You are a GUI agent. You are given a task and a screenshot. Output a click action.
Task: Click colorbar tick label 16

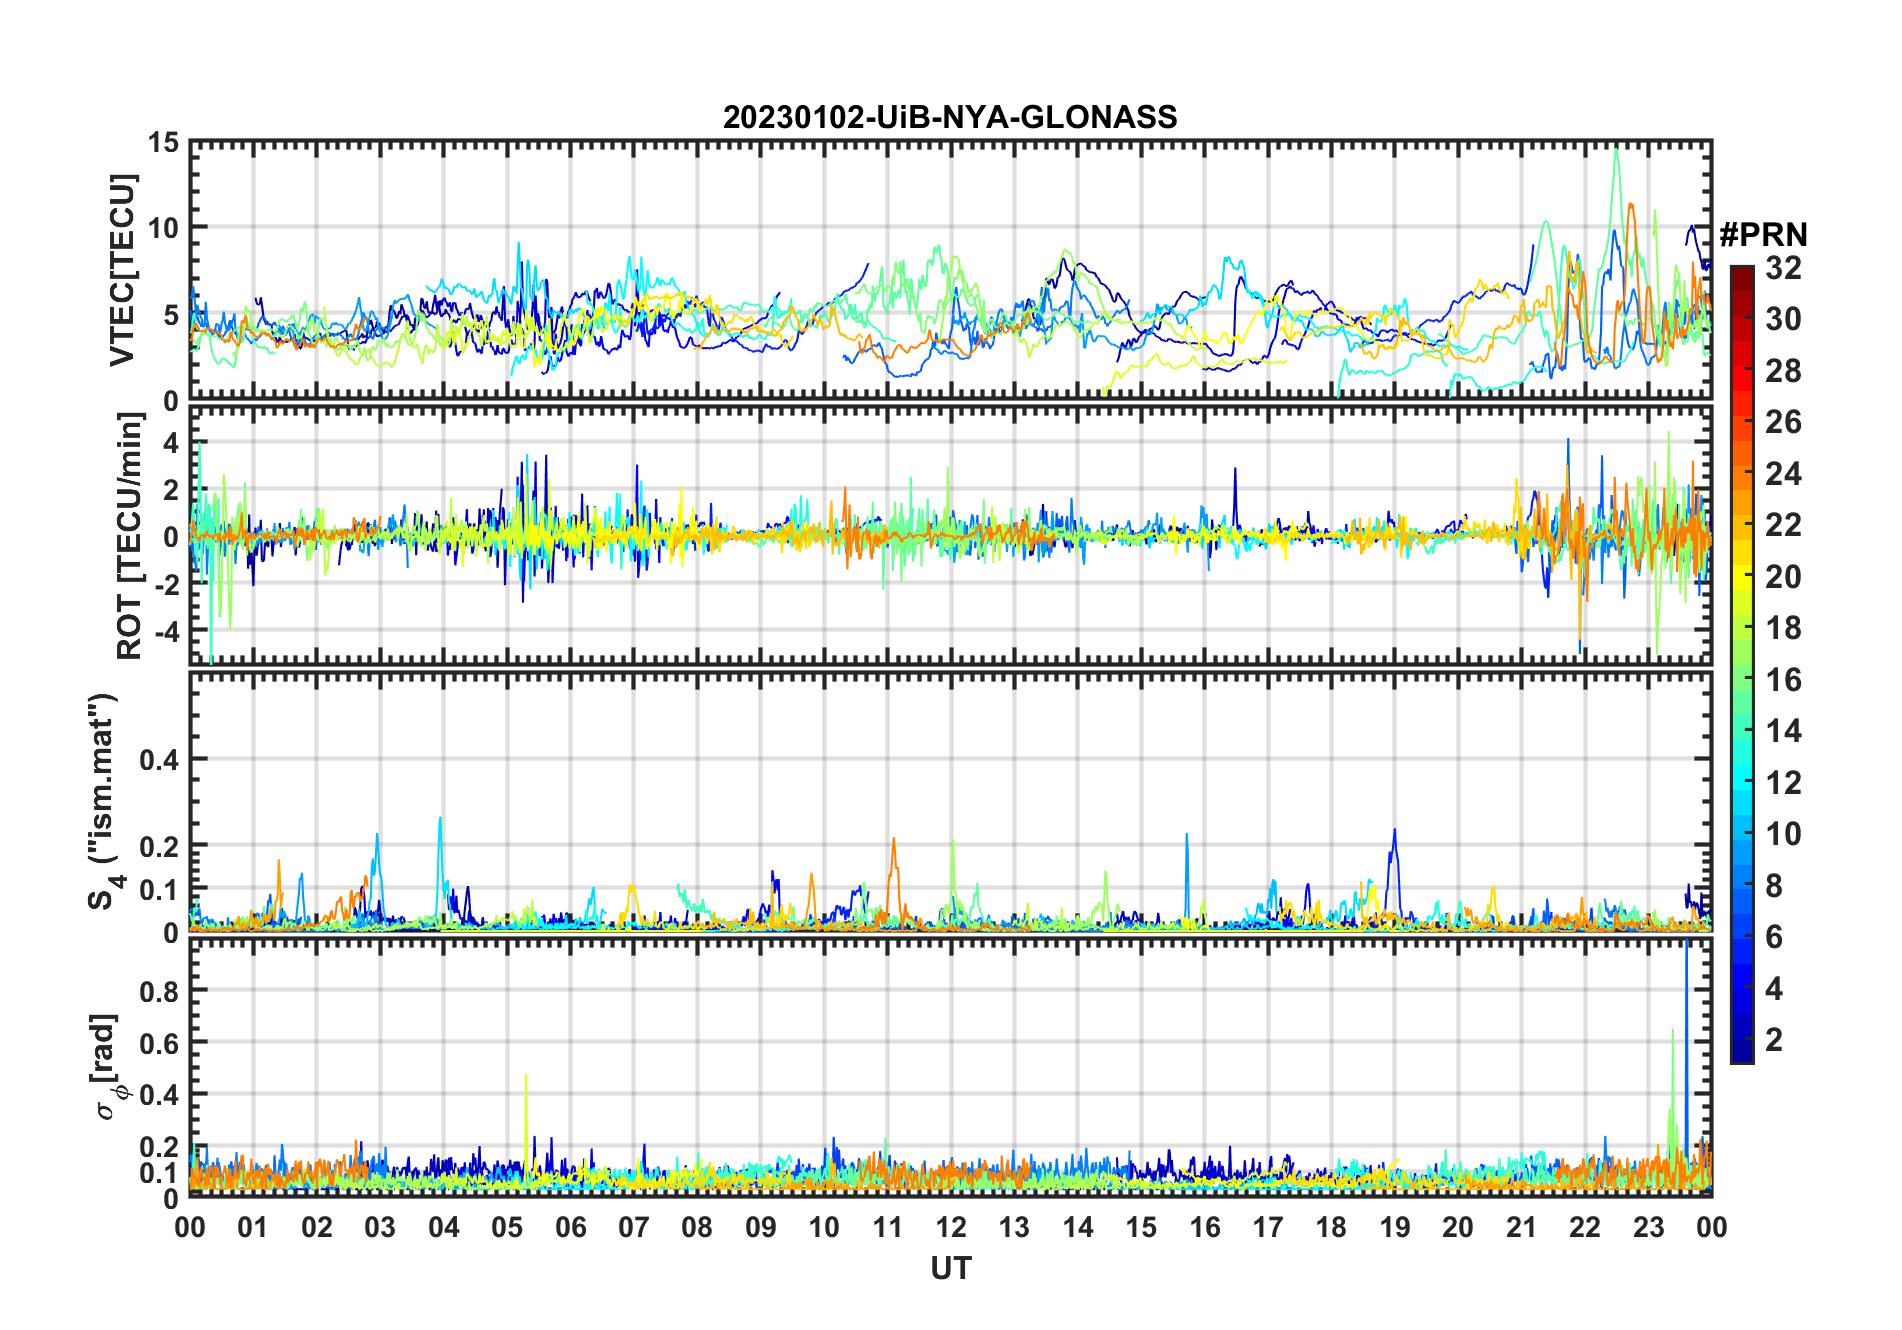point(1783,680)
